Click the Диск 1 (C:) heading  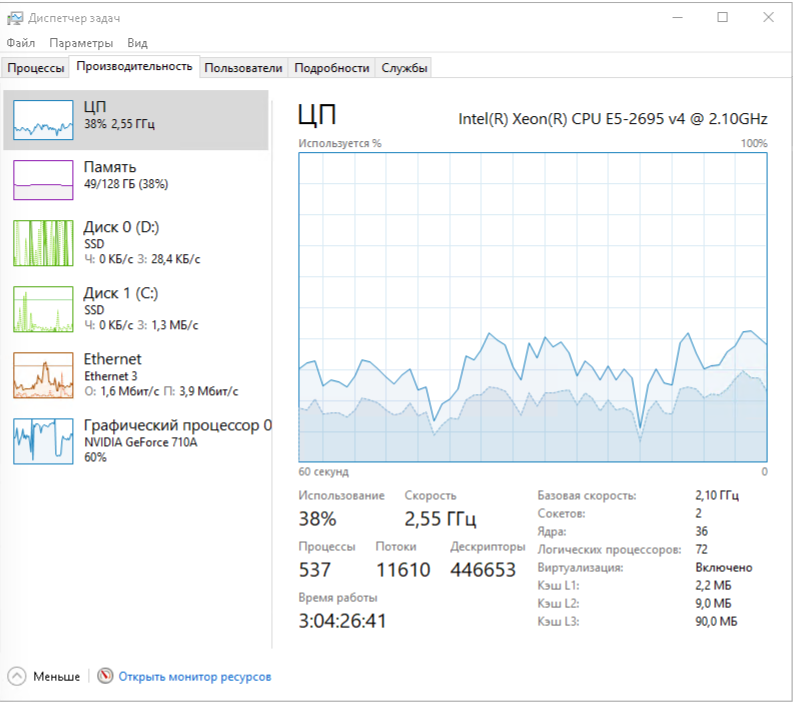pos(121,293)
